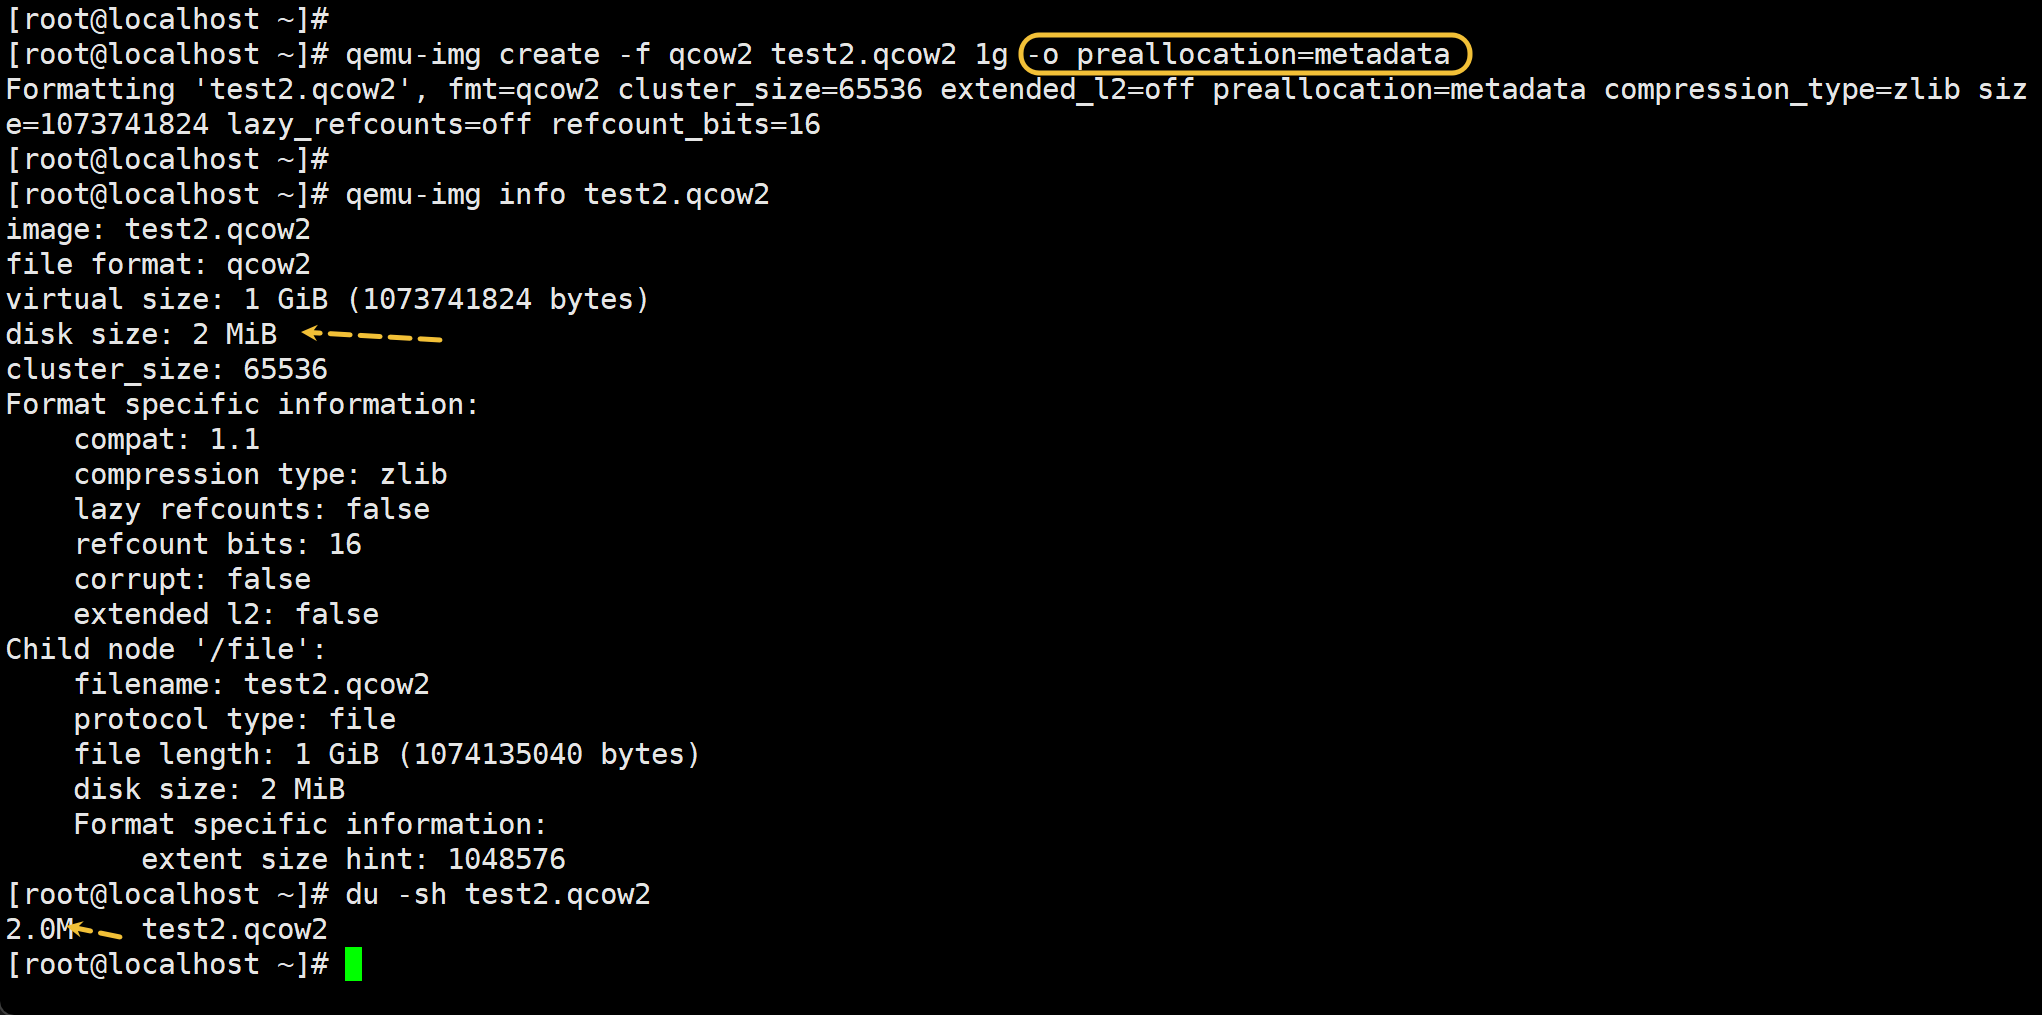This screenshot has height=1015, width=2042.
Task: Click the refcount bits: 16 line
Action: (217, 544)
